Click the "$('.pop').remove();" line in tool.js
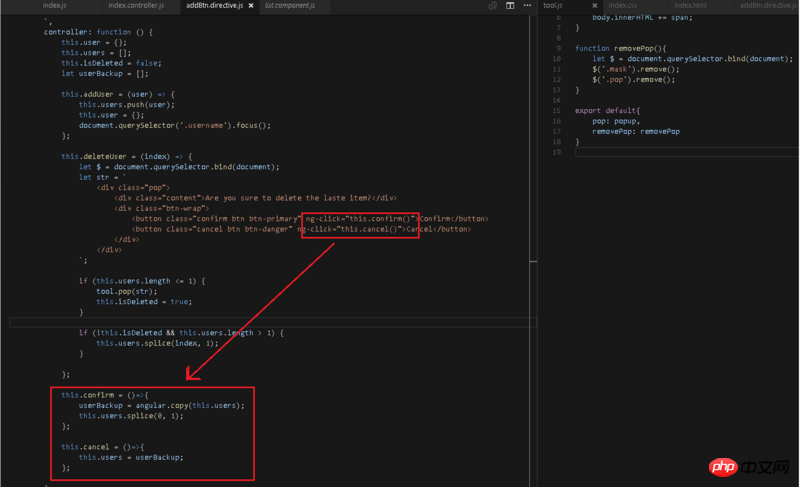Image resolution: width=800 pixels, height=487 pixels. 634,80
